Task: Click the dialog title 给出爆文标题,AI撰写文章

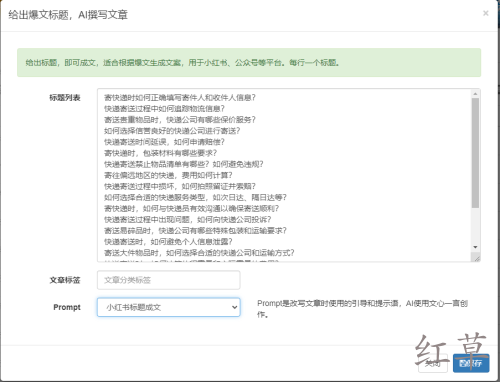Action: [68, 15]
